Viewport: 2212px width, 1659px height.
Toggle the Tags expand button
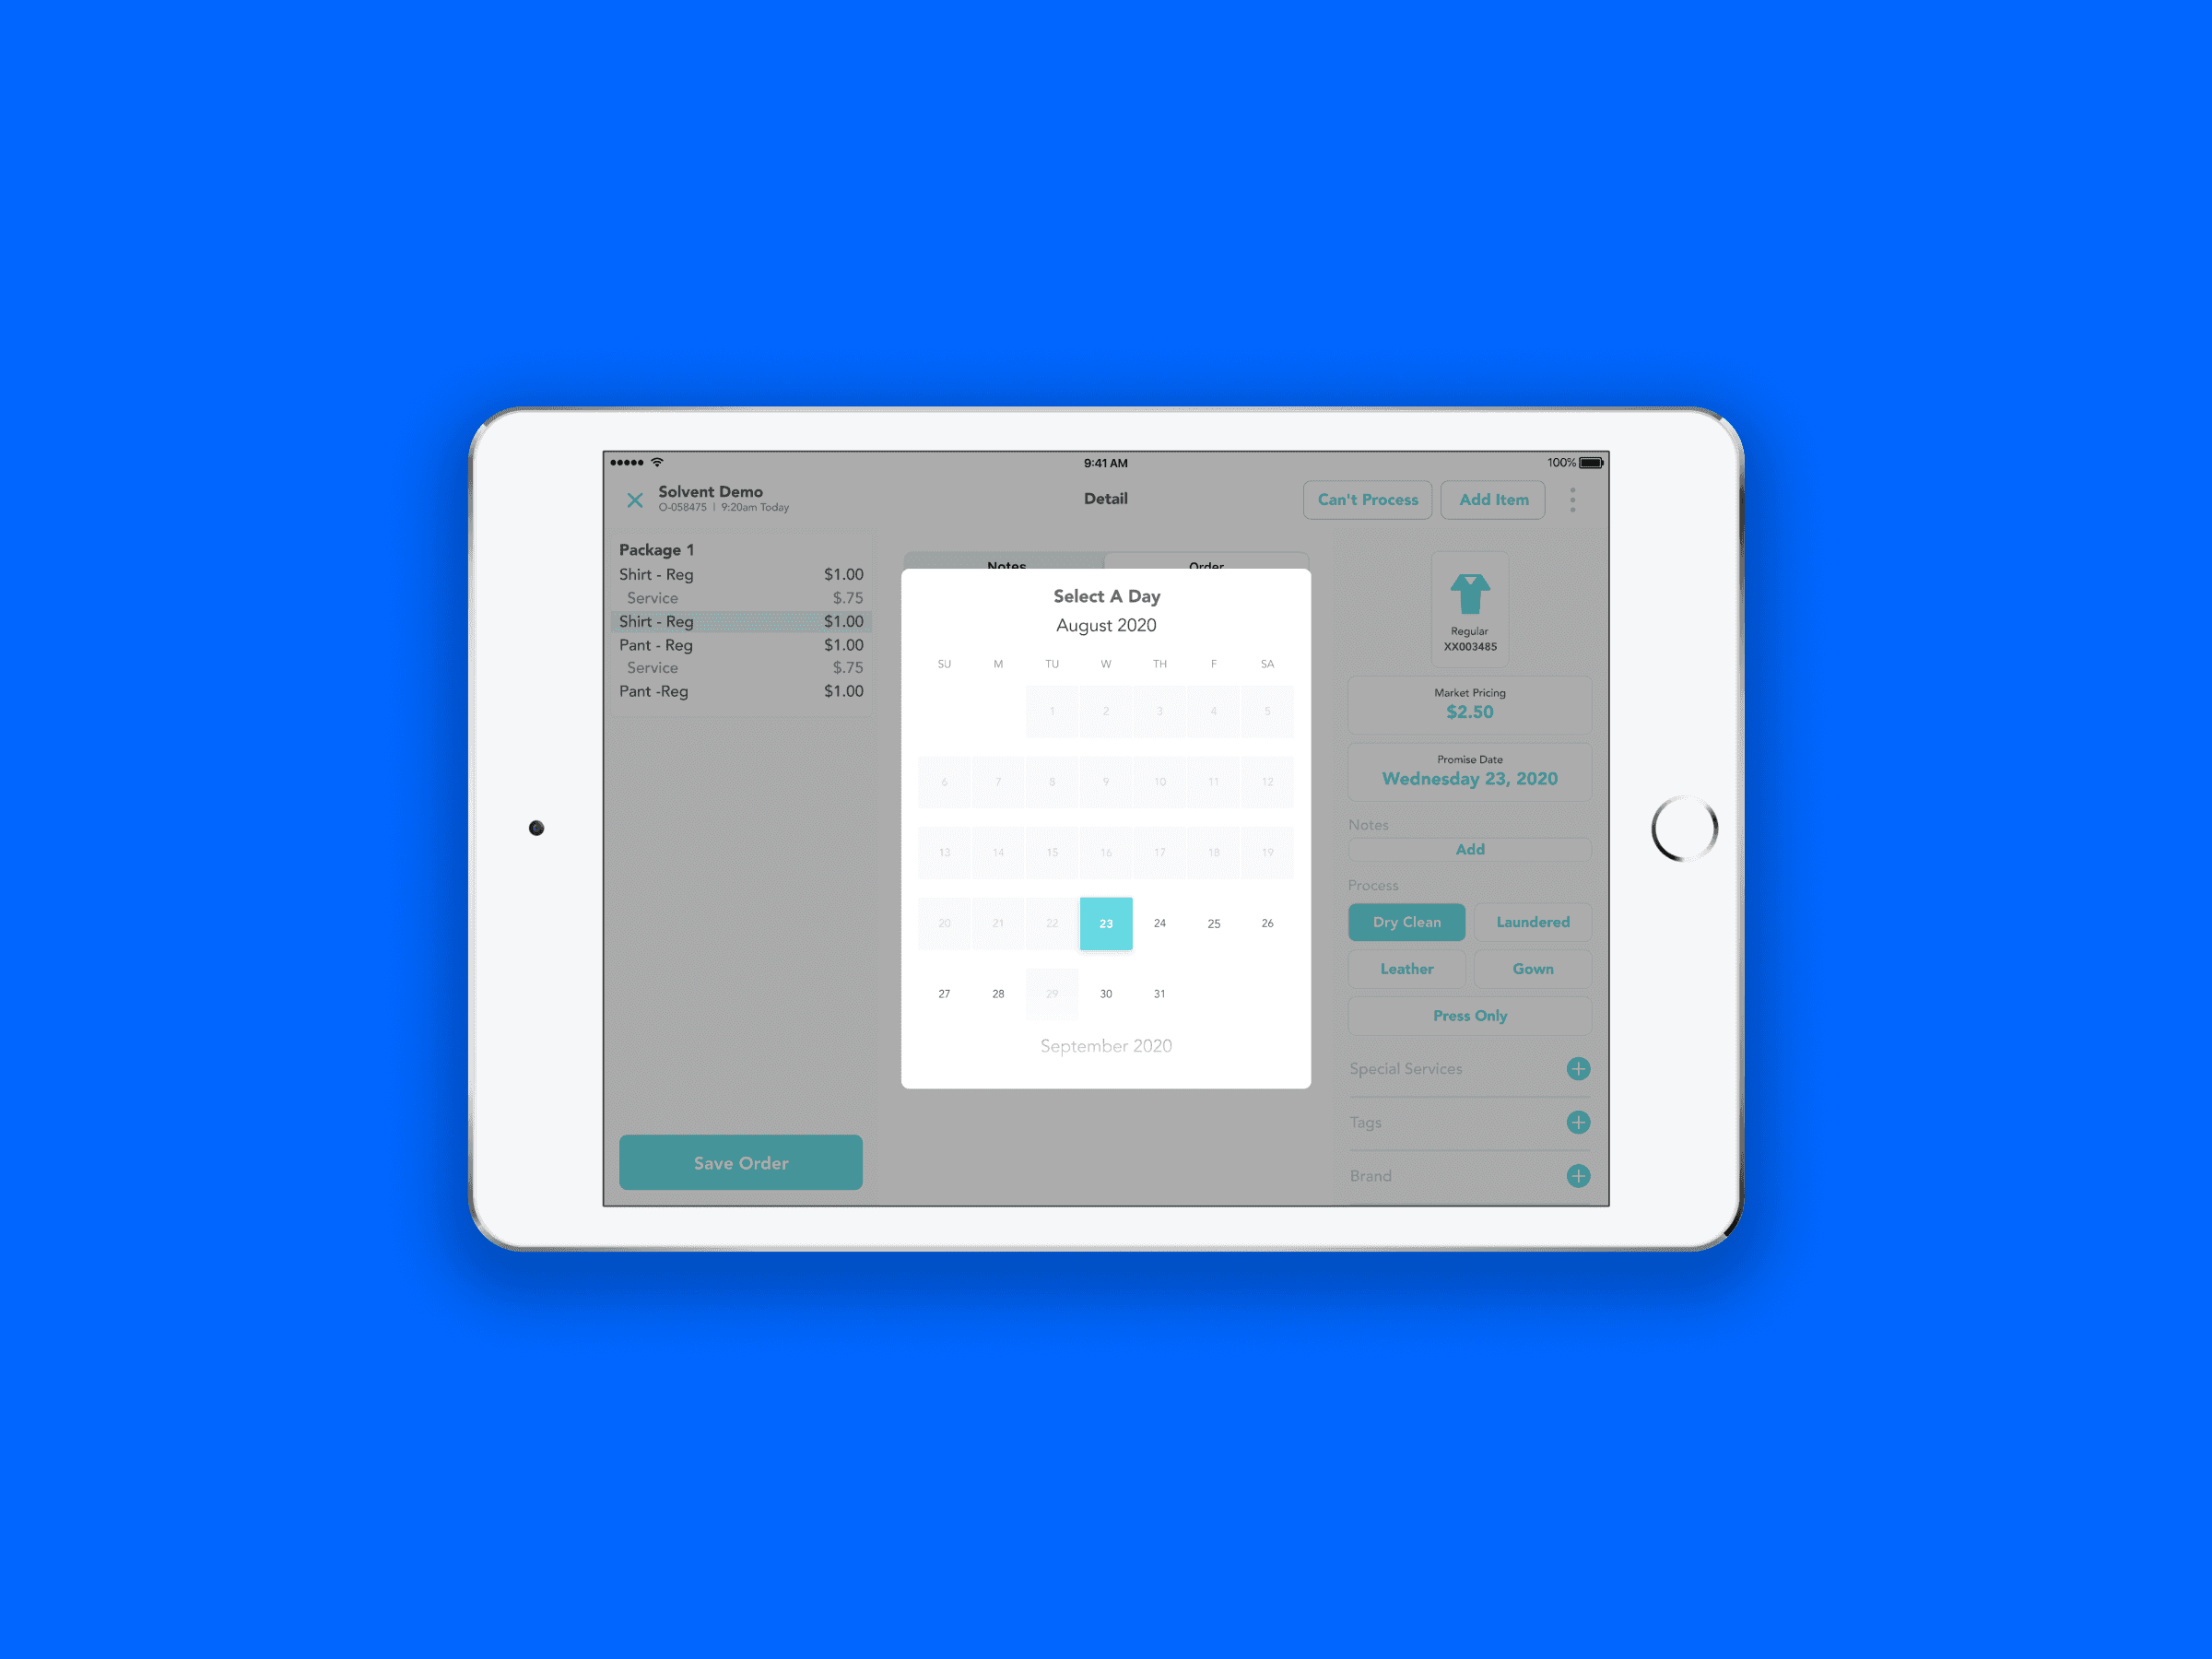(1576, 1121)
